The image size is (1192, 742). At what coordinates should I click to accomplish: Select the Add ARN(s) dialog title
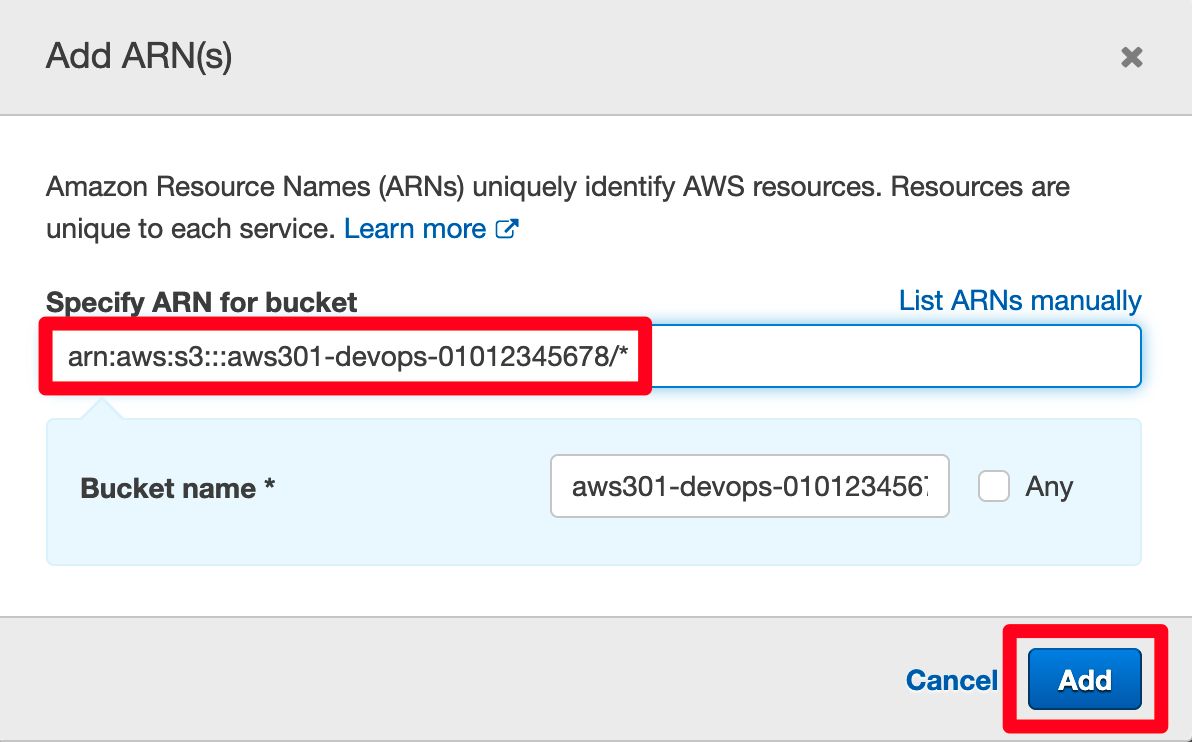(x=139, y=56)
